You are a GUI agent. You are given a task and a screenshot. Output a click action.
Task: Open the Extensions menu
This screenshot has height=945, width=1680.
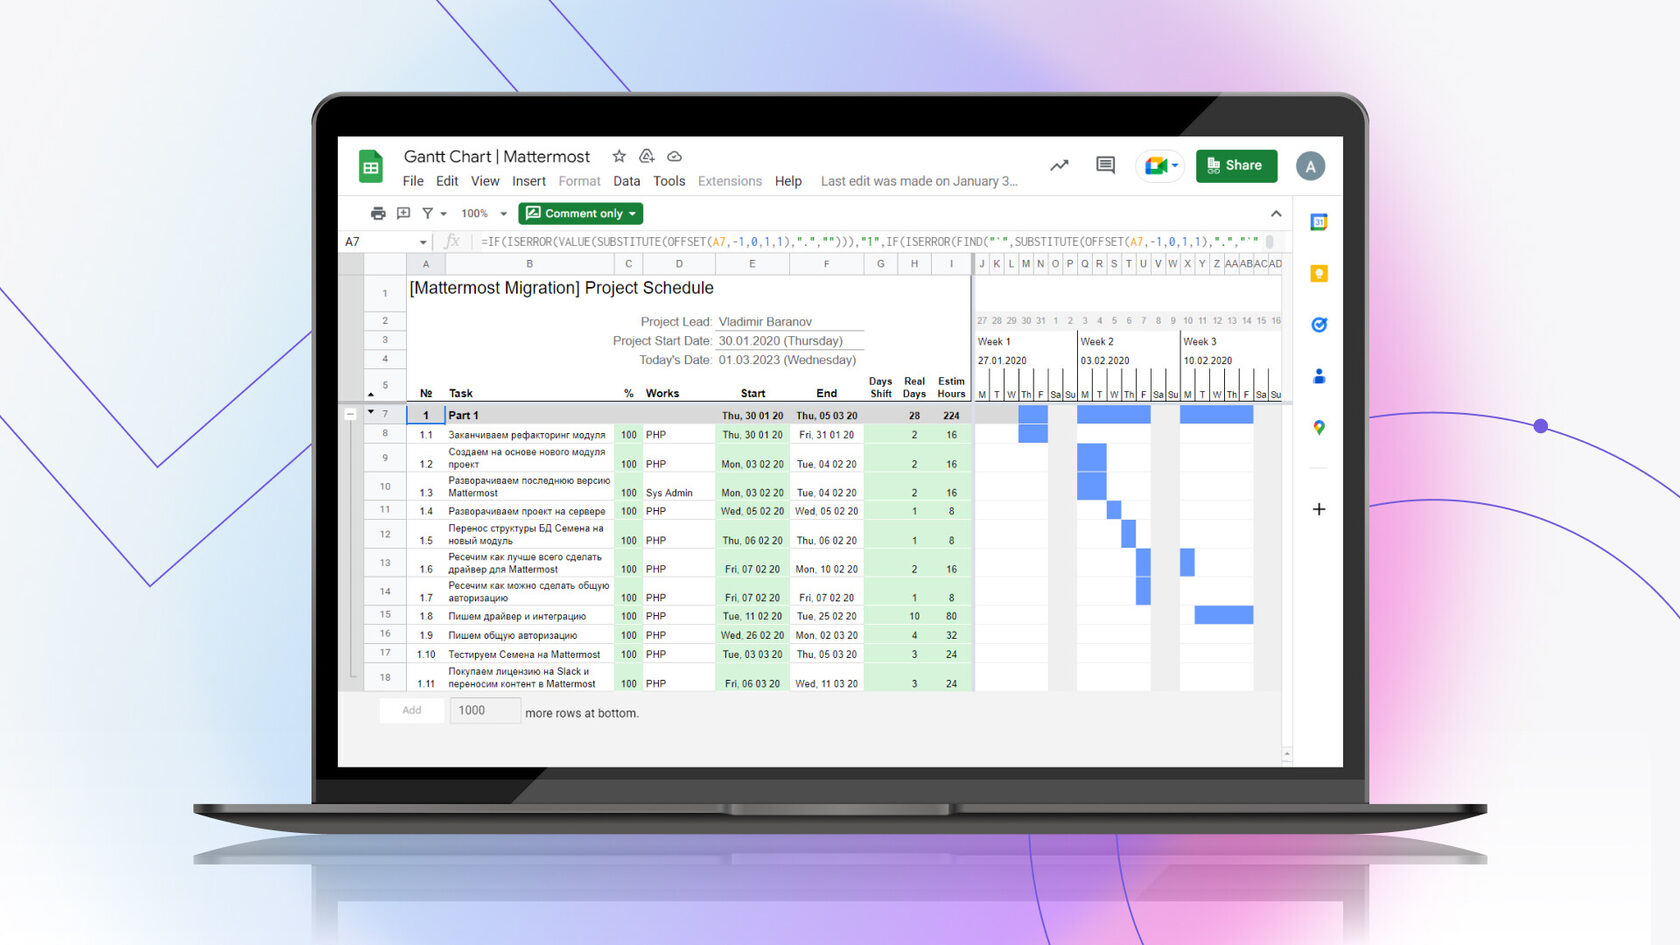[x=730, y=181]
